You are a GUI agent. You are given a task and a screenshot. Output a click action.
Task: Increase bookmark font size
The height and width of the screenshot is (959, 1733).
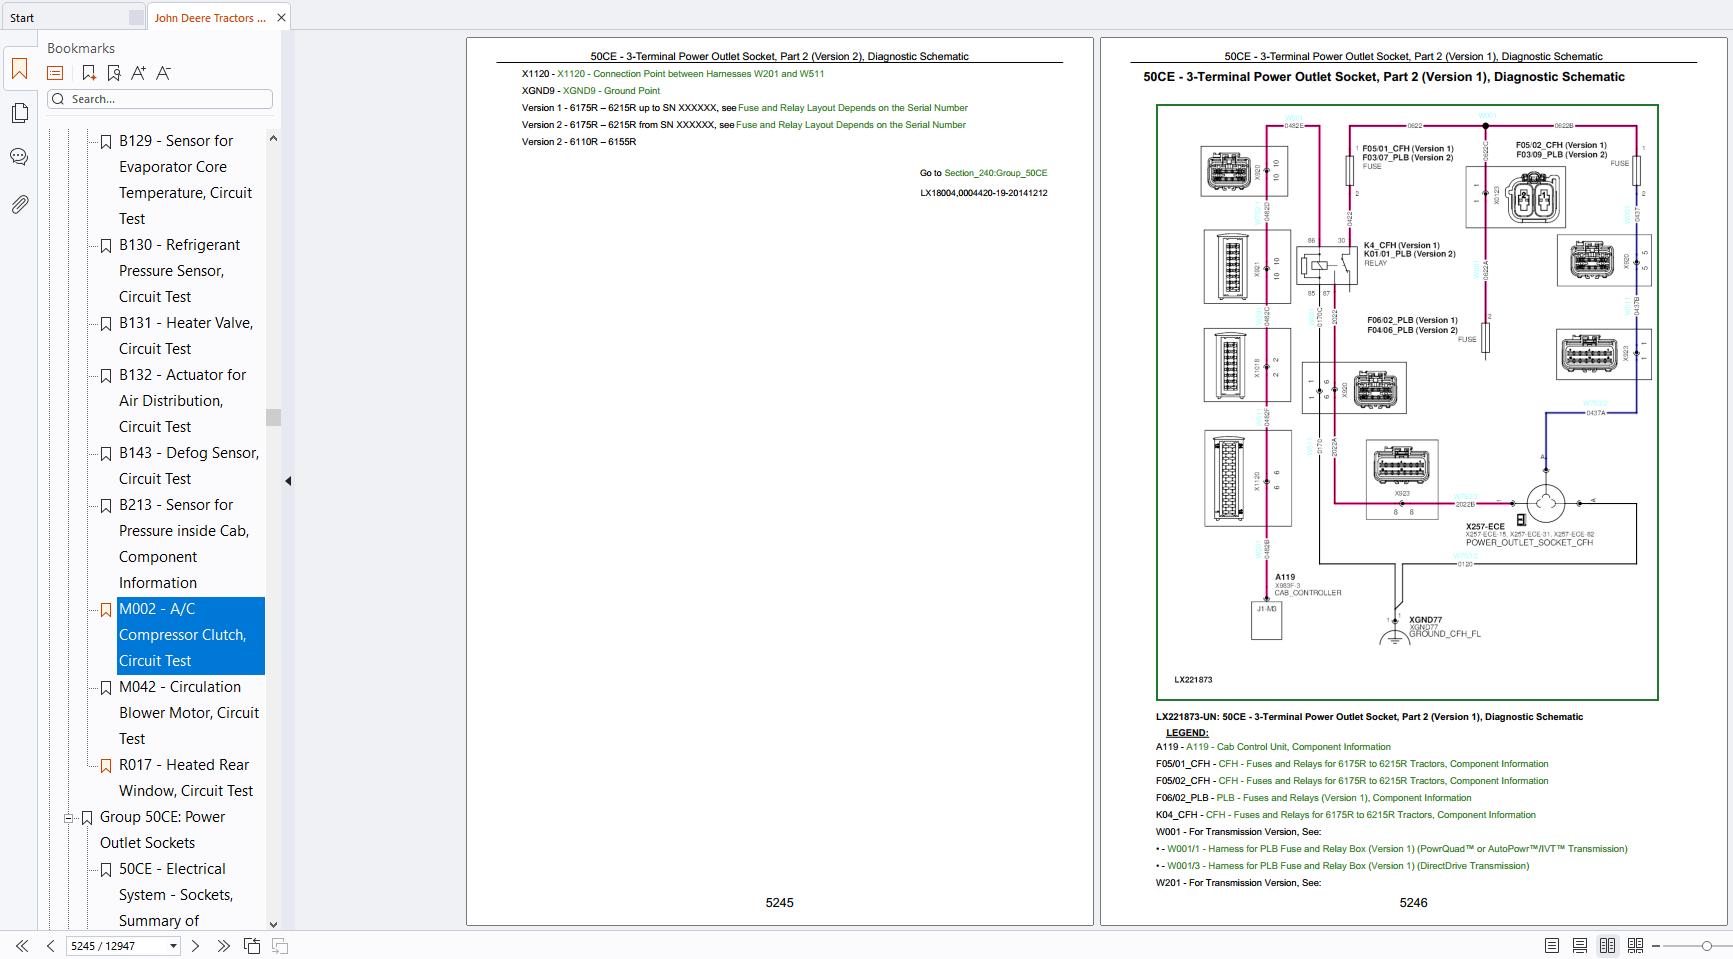coord(138,73)
